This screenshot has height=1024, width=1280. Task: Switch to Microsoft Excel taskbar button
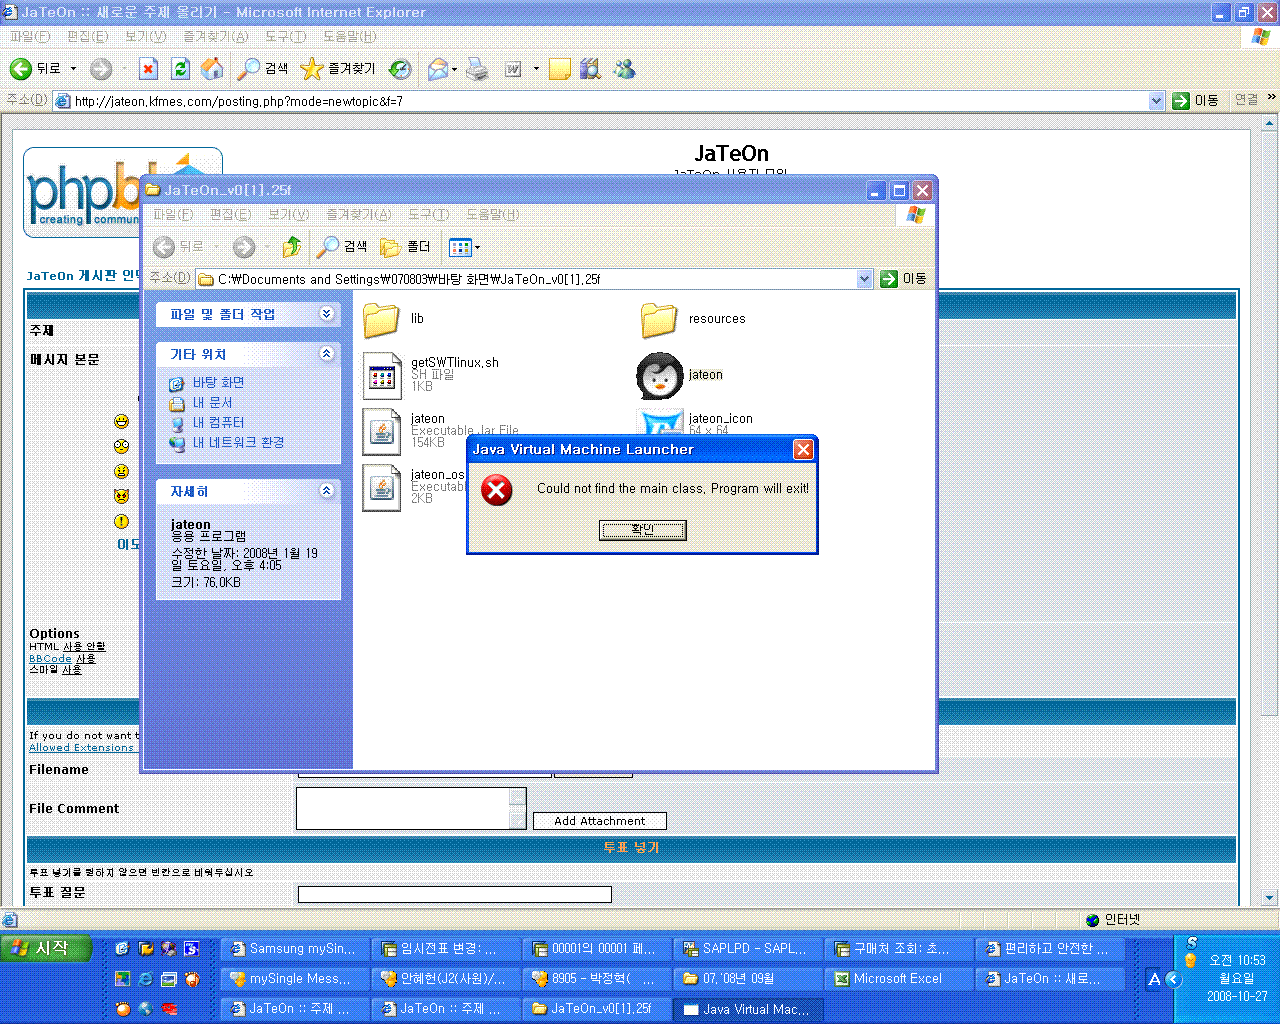pos(898,979)
